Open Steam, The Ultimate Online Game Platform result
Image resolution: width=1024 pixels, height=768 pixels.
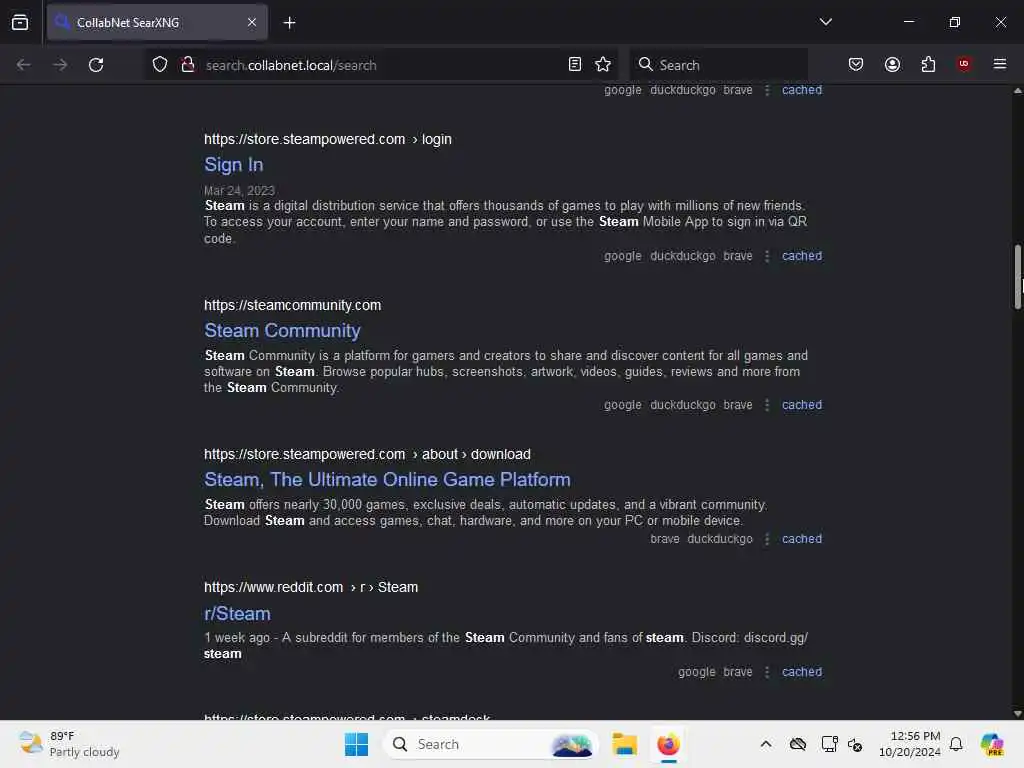point(387,479)
